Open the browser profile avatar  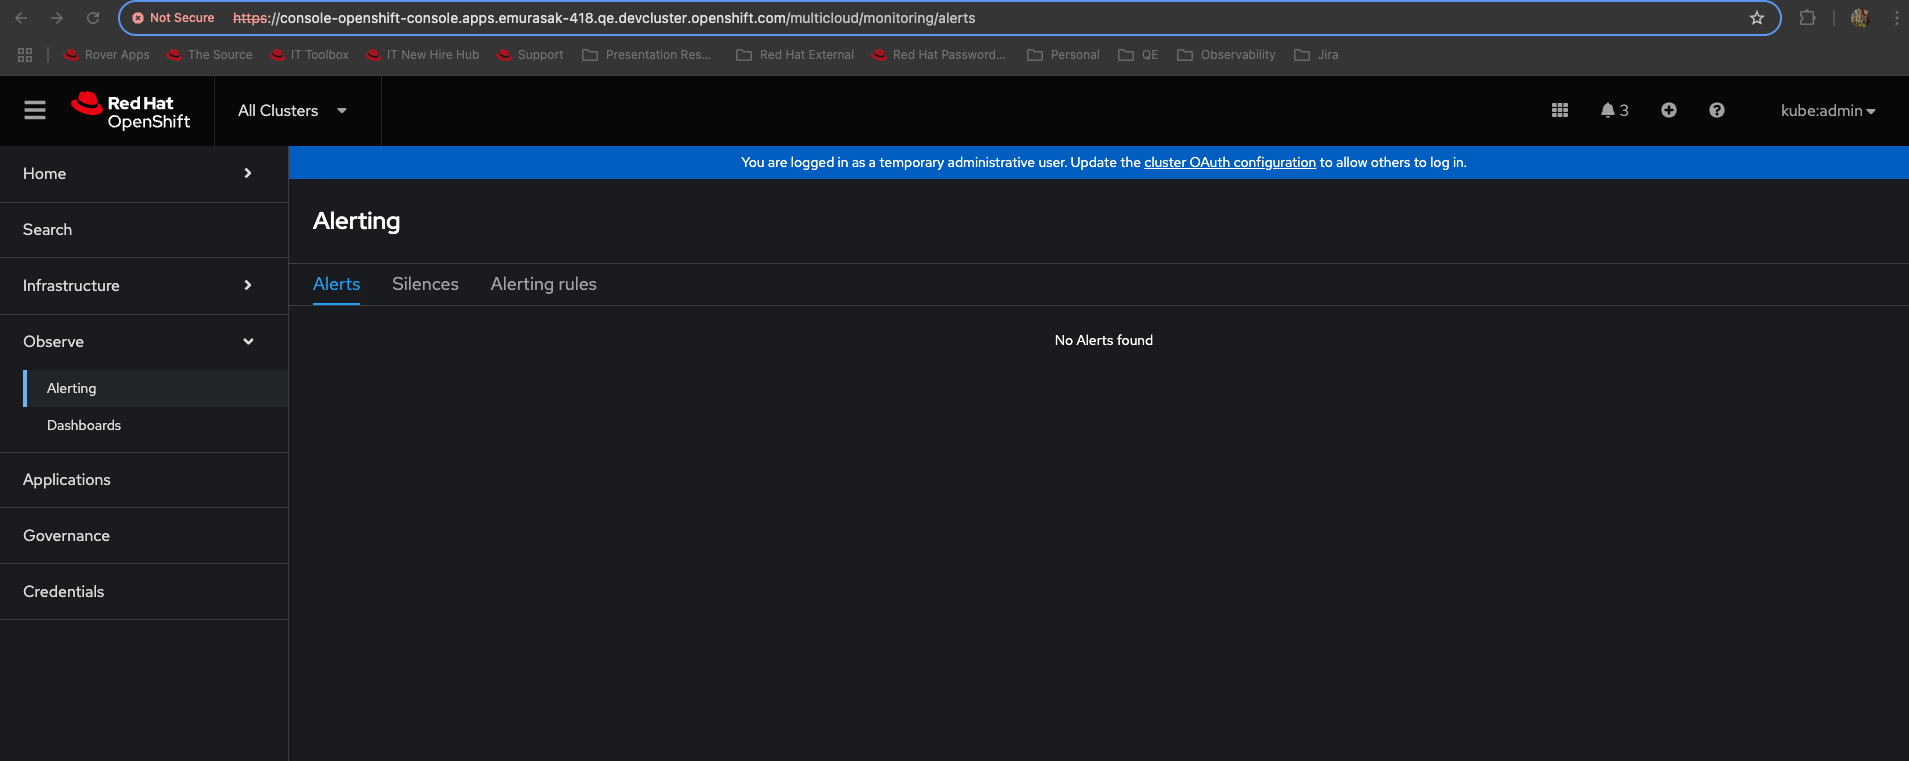pos(1860,18)
